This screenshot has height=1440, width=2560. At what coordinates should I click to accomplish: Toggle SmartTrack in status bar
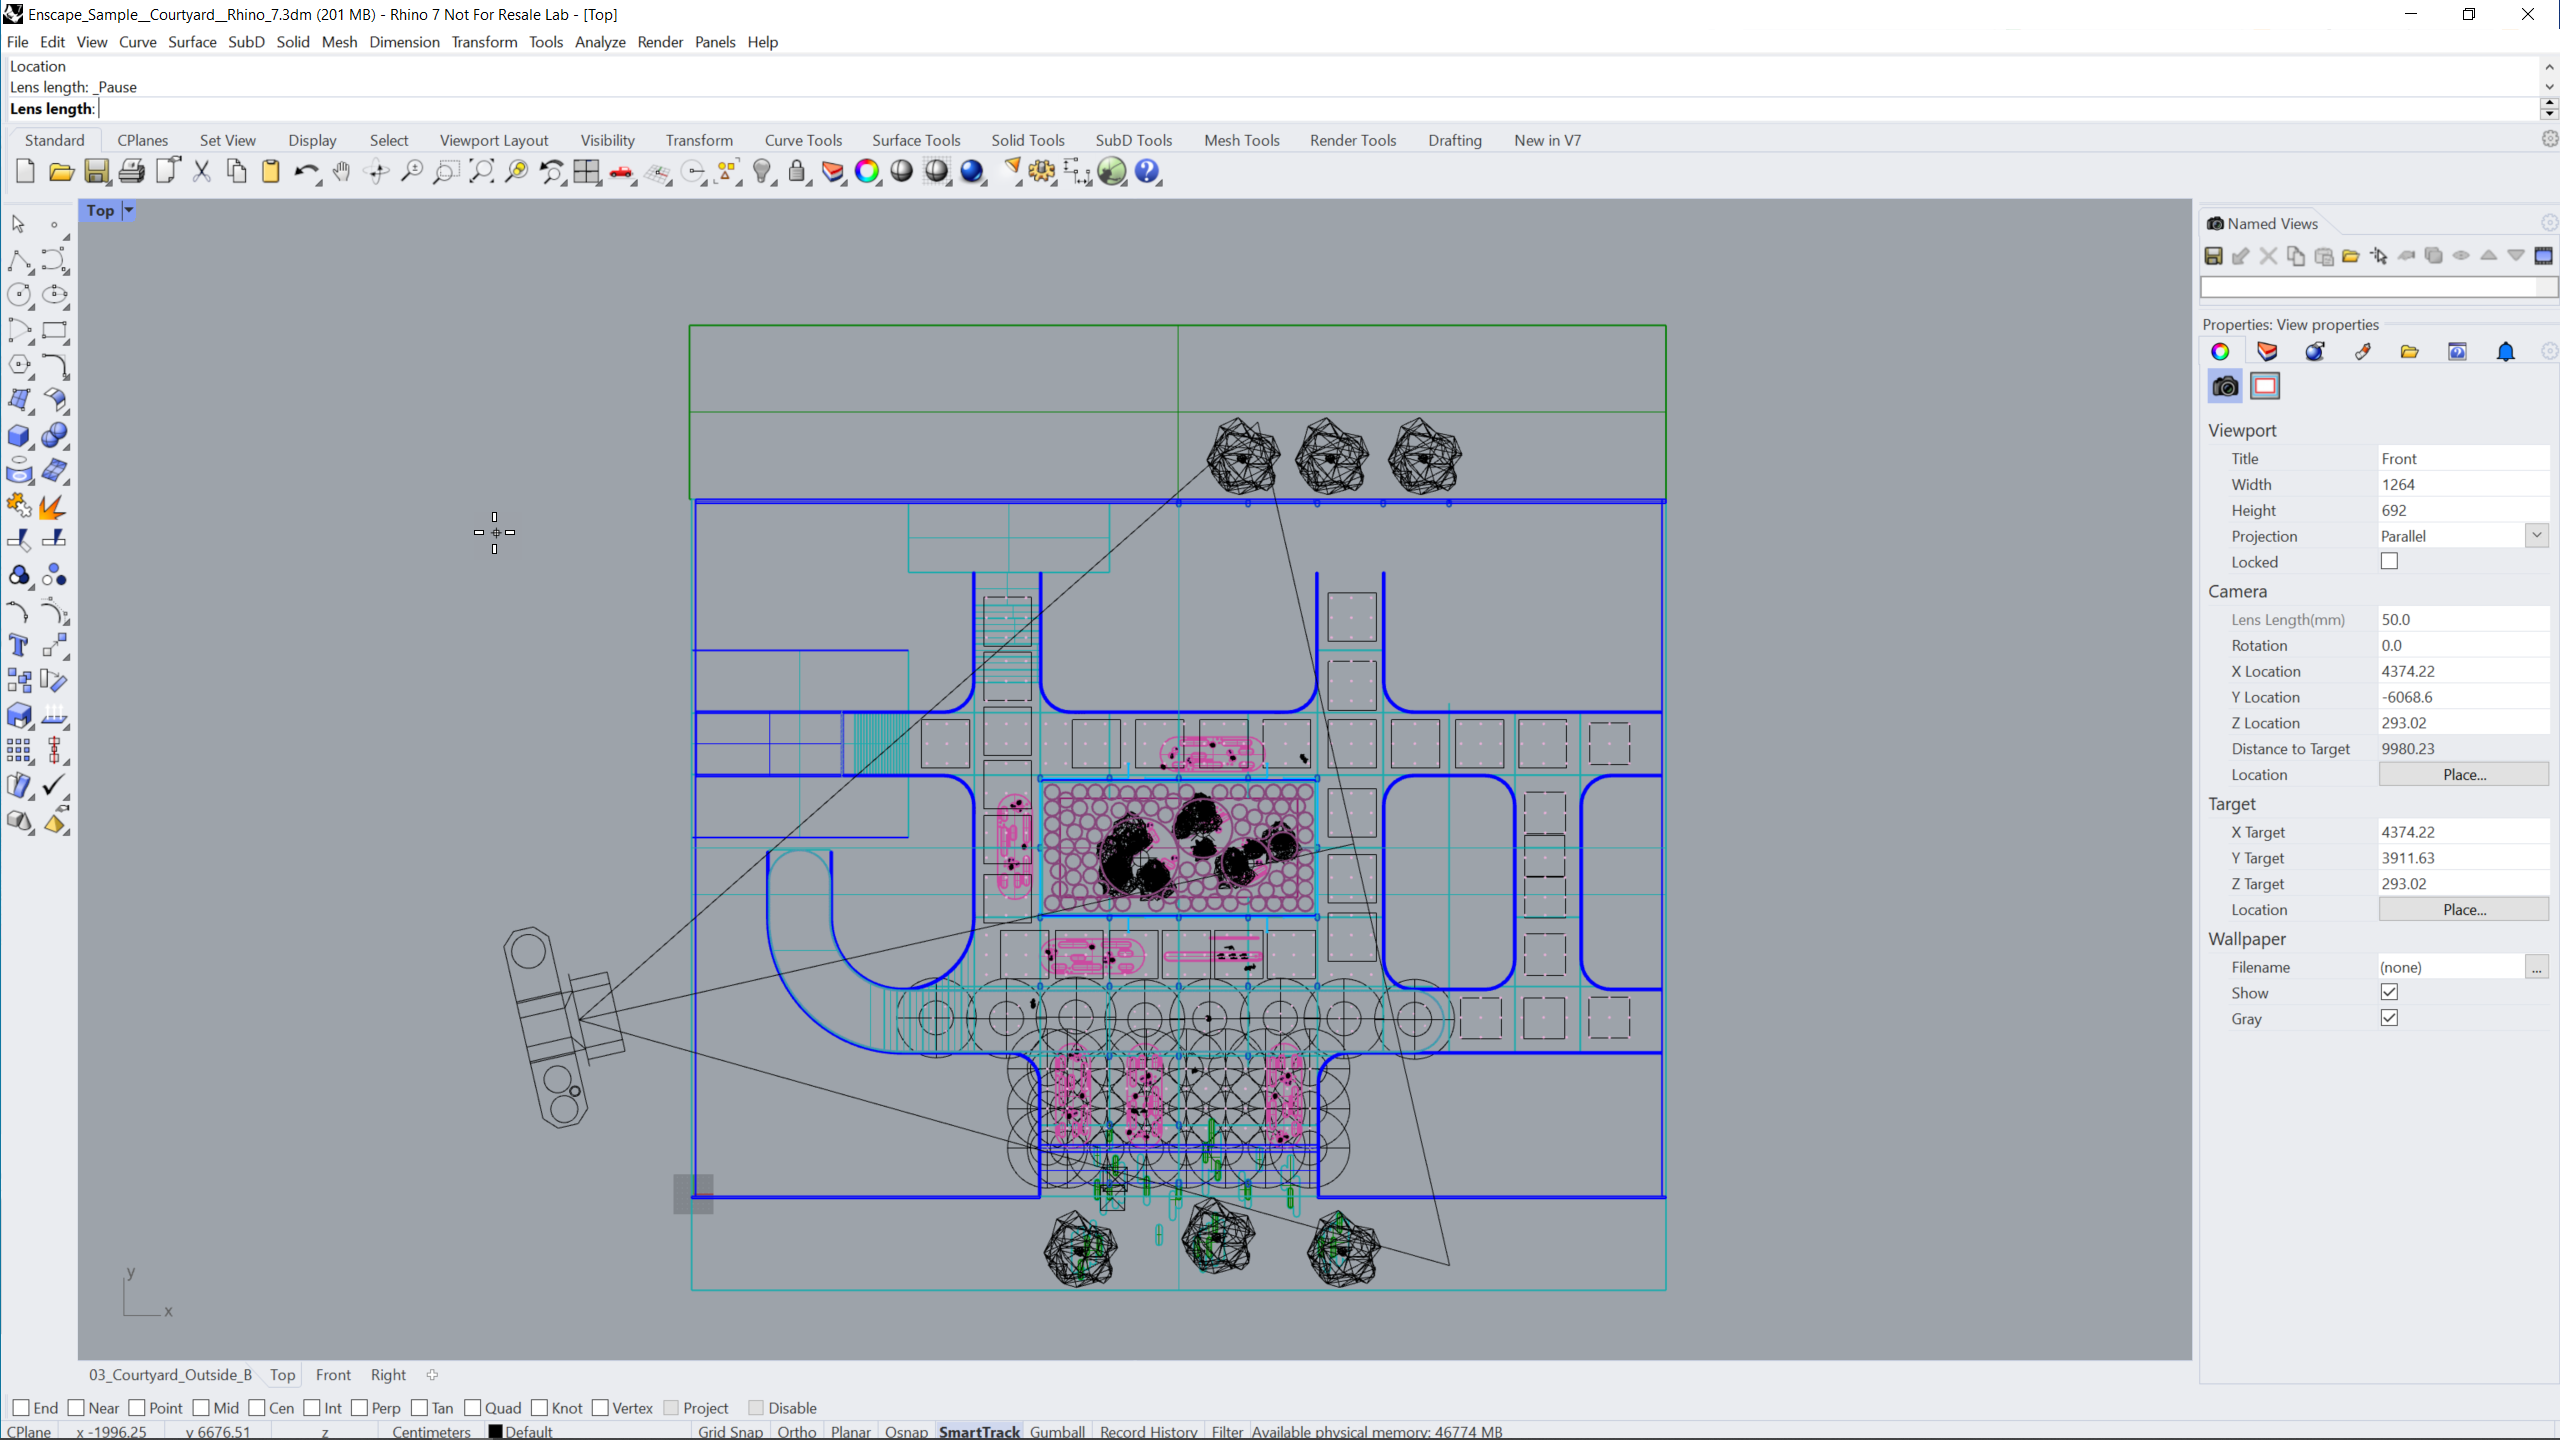pos(979,1431)
